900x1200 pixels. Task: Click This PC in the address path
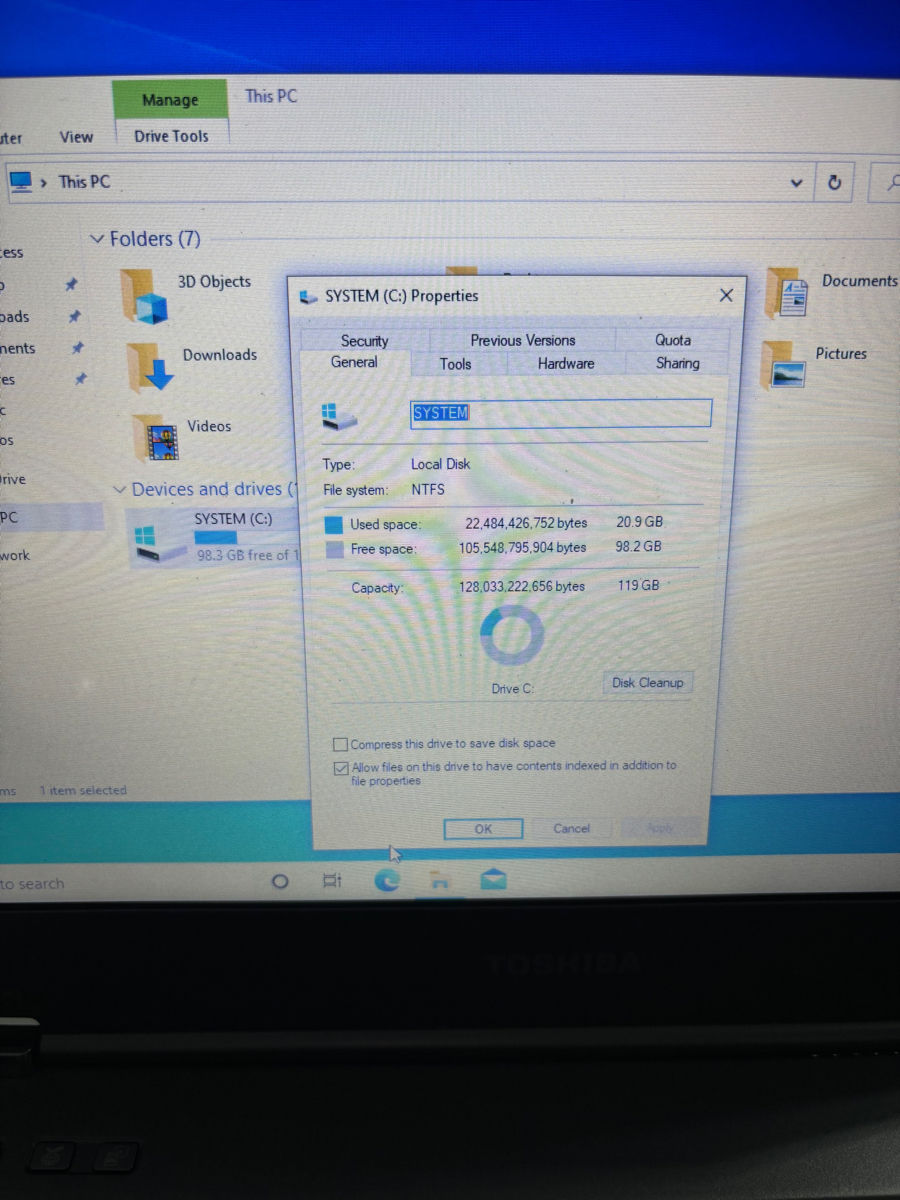tap(84, 182)
